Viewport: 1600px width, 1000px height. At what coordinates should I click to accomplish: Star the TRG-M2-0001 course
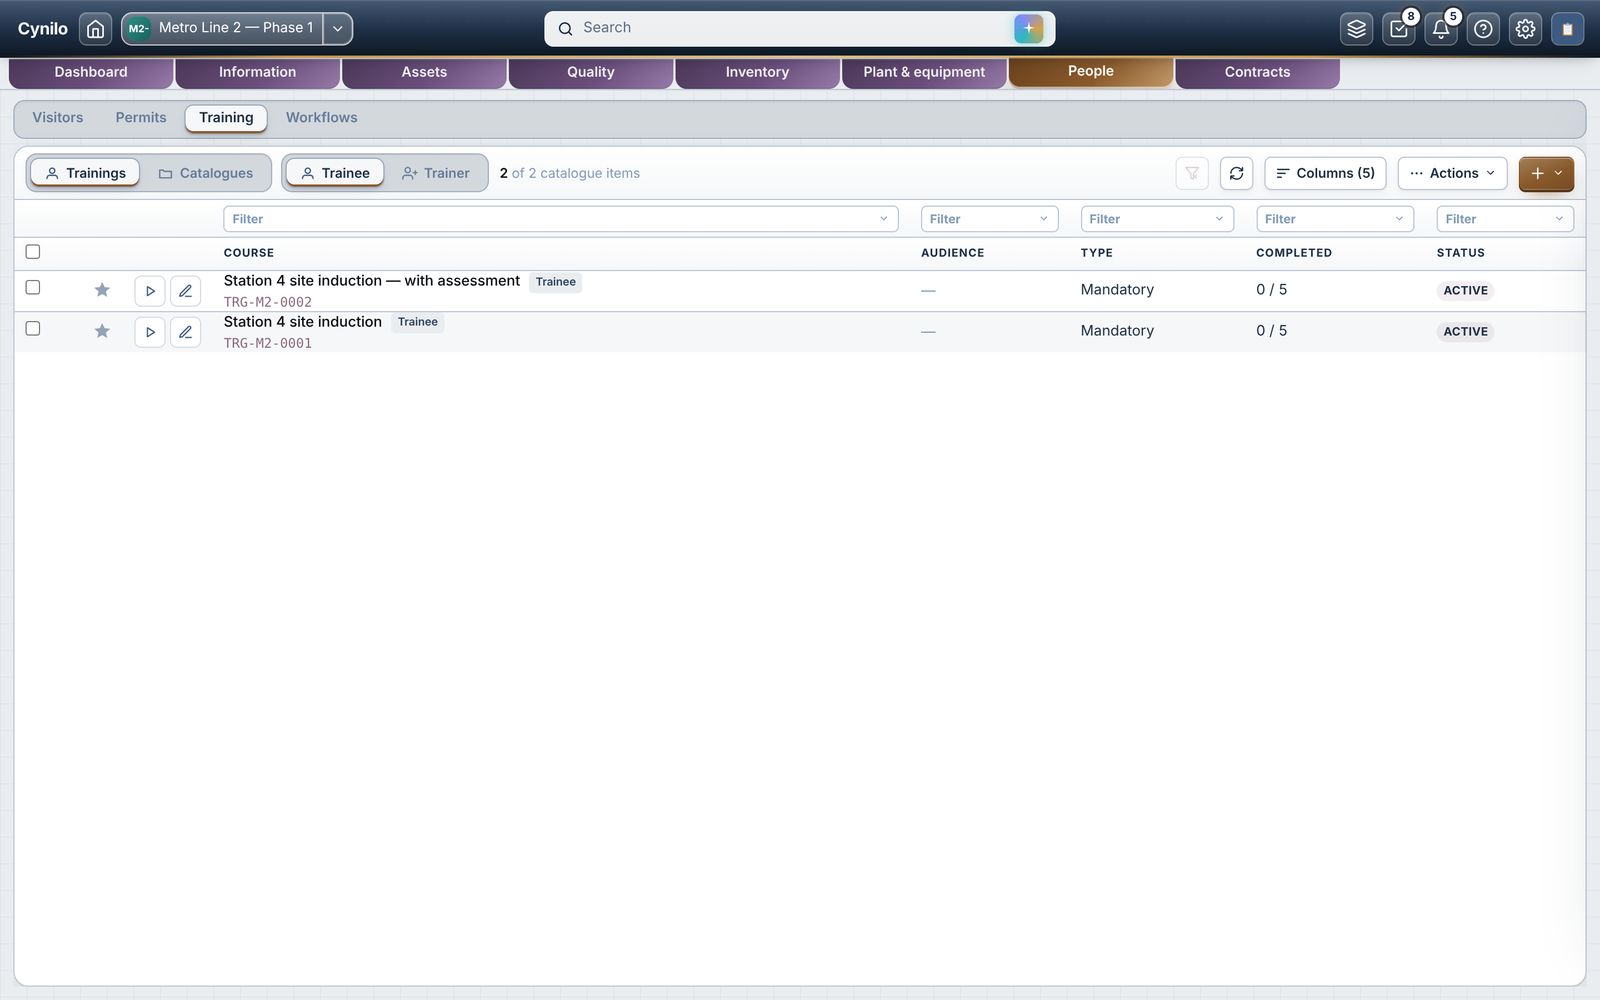pyautogui.click(x=102, y=331)
